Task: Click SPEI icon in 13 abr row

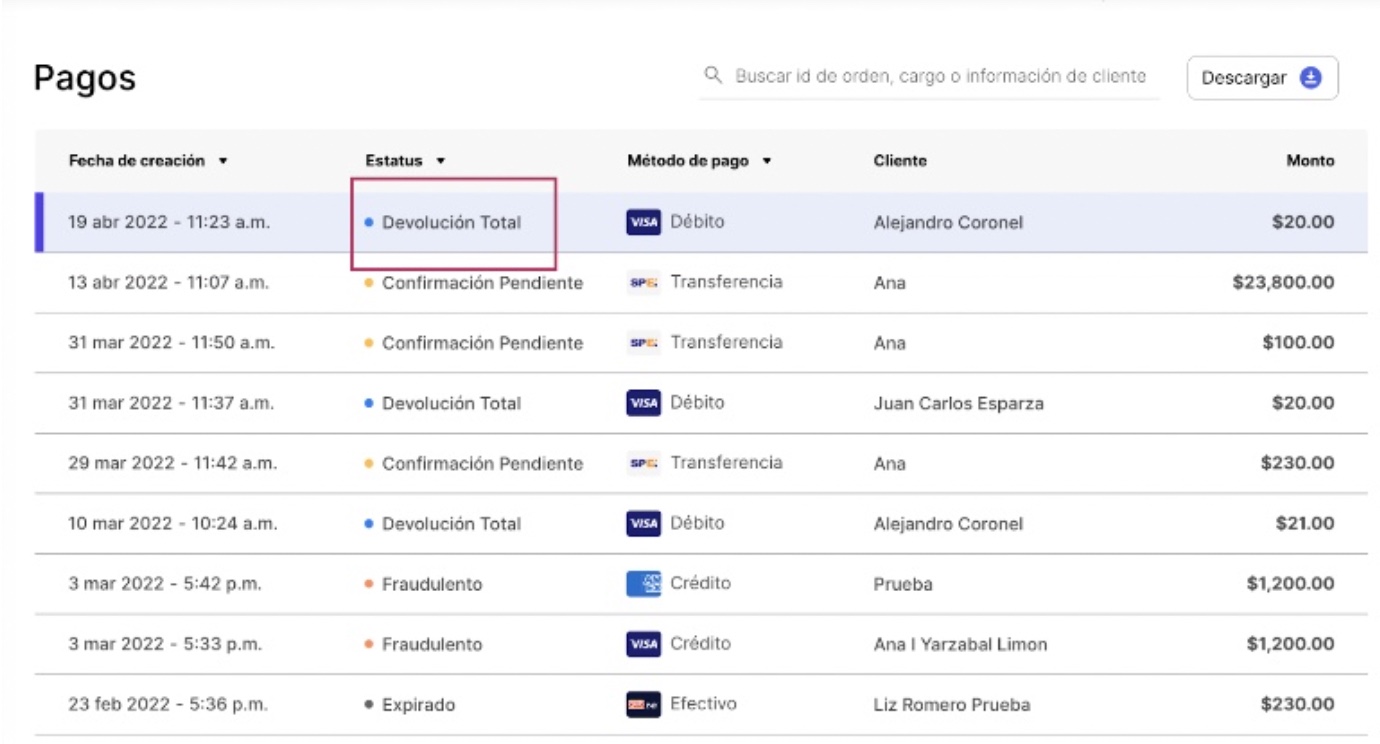Action: (643, 283)
